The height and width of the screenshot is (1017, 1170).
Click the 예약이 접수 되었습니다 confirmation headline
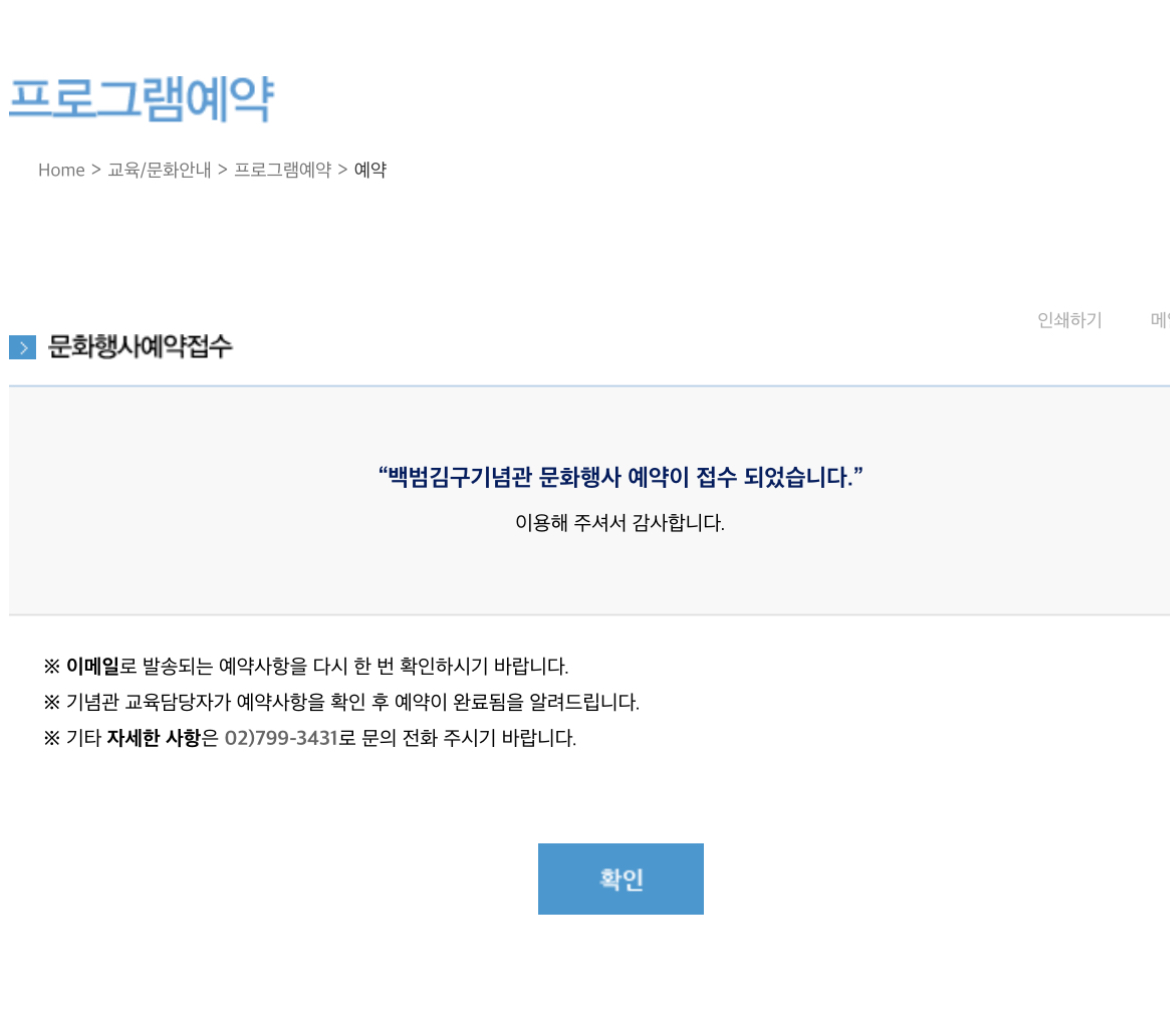pos(620,477)
